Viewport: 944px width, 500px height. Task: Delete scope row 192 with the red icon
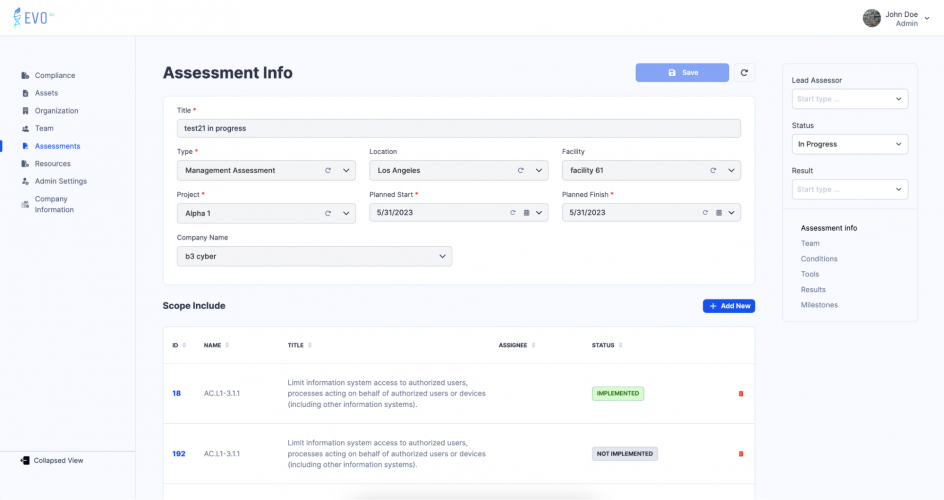[x=741, y=454]
